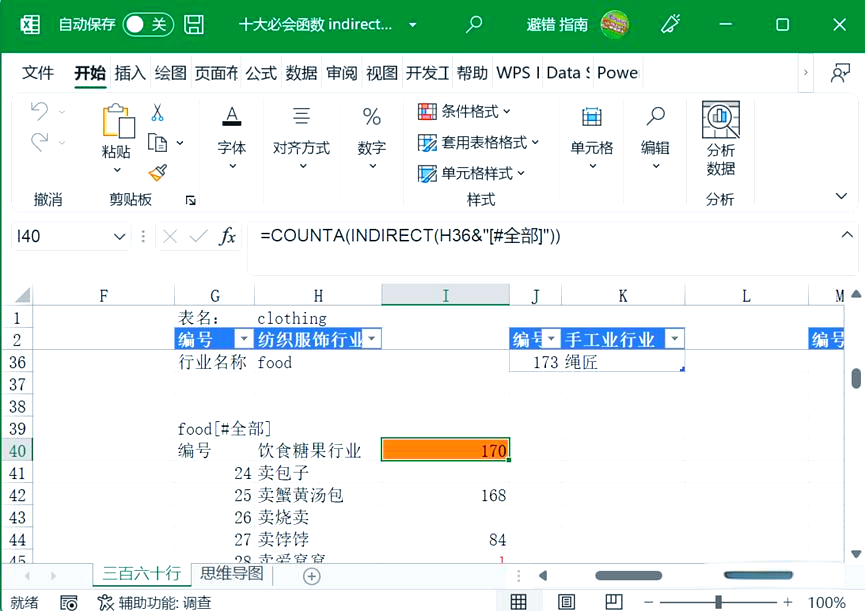Switch to the 思维导图 sheet tab
865x611 pixels.
click(232, 574)
